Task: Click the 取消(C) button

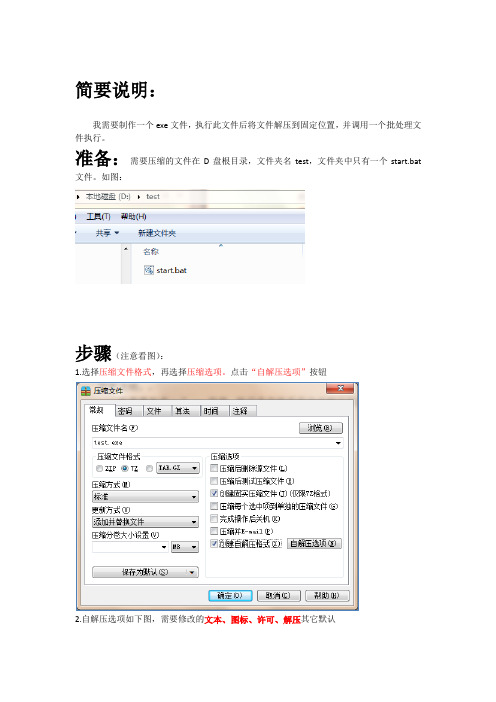Action: point(278,596)
